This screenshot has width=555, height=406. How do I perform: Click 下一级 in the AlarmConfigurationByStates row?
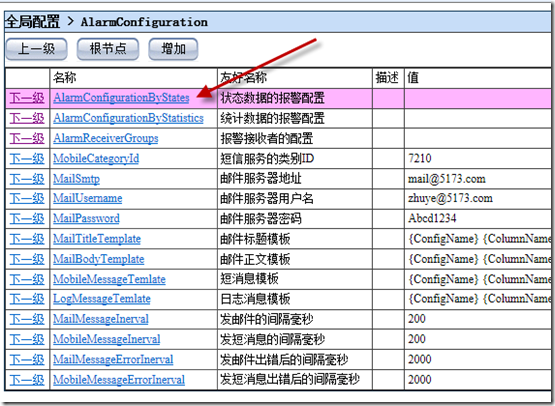tap(27, 98)
